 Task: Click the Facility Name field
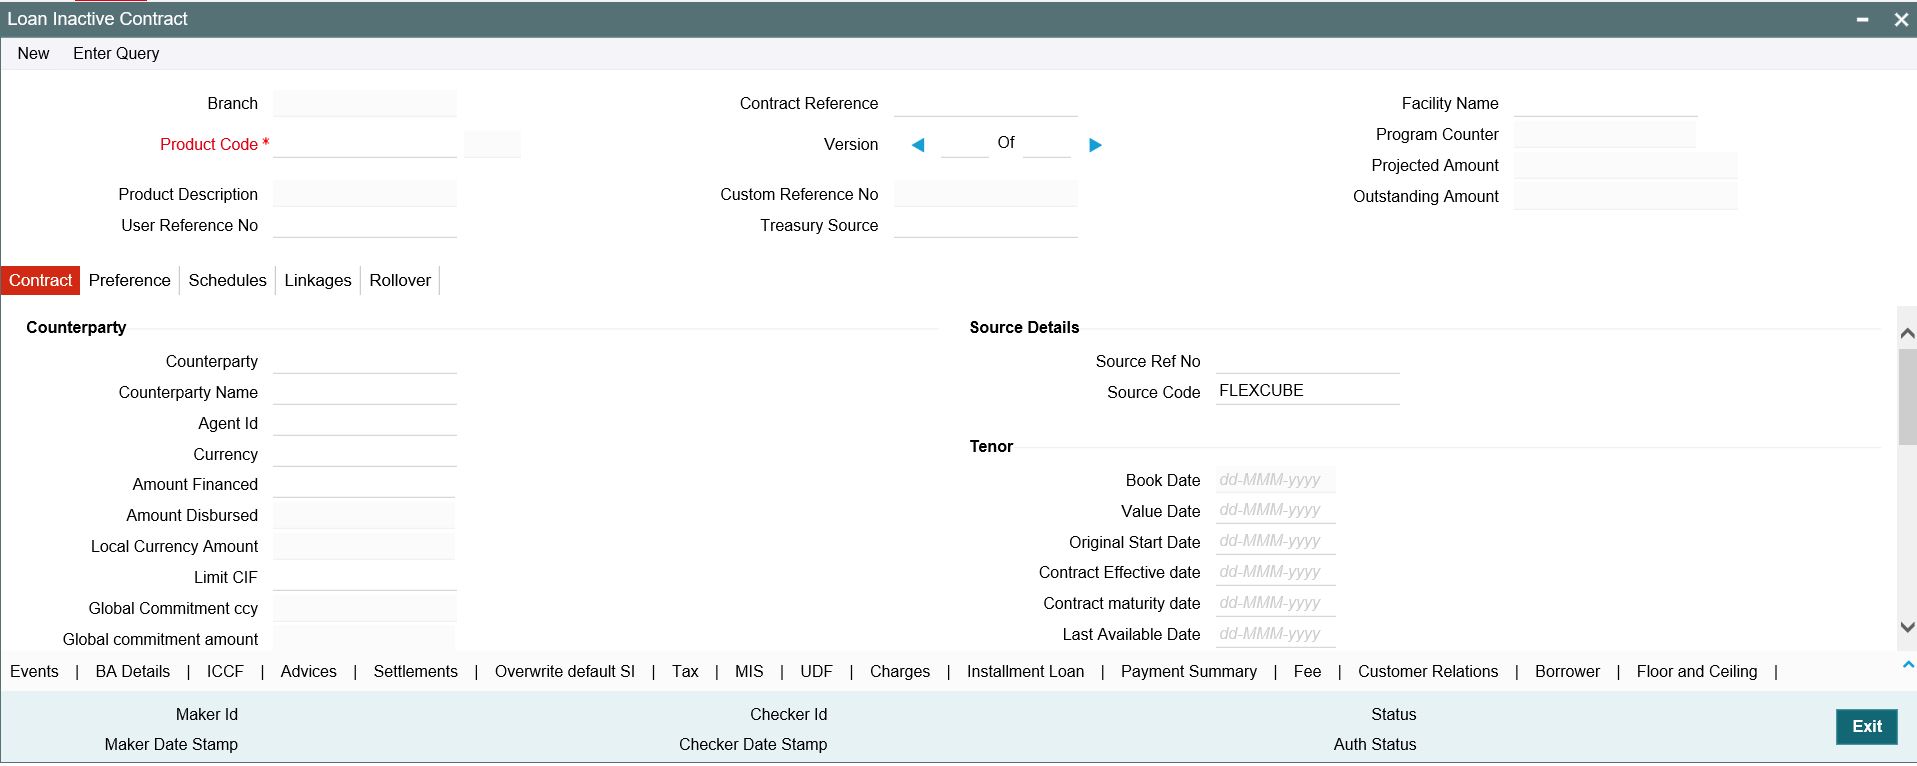pyautogui.click(x=1605, y=103)
